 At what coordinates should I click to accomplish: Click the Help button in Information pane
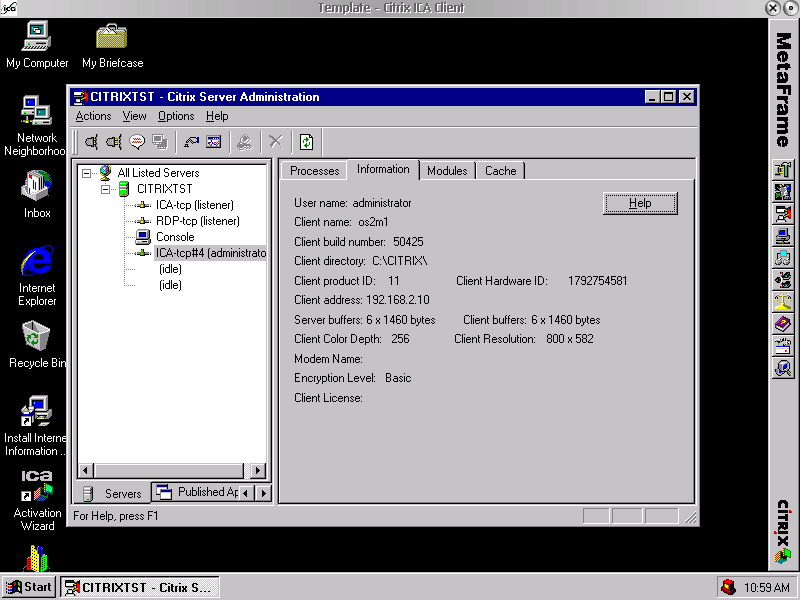[640, 204]
